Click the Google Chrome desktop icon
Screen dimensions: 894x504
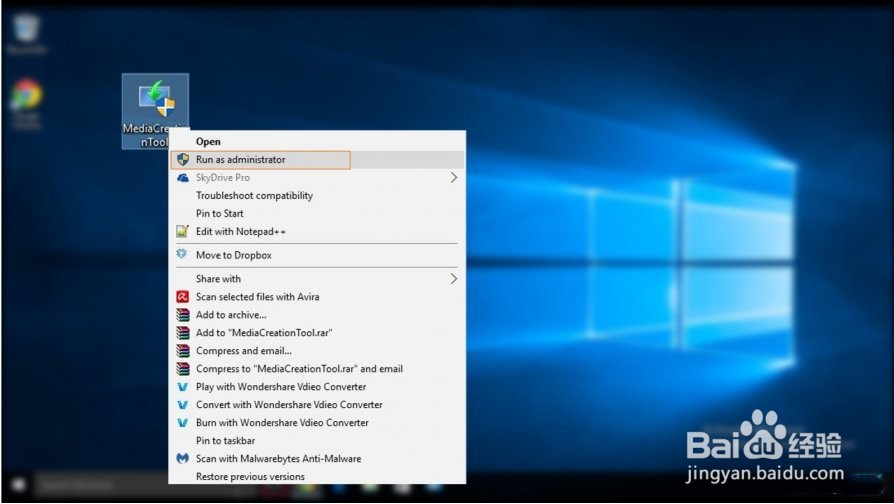[26, 103]
